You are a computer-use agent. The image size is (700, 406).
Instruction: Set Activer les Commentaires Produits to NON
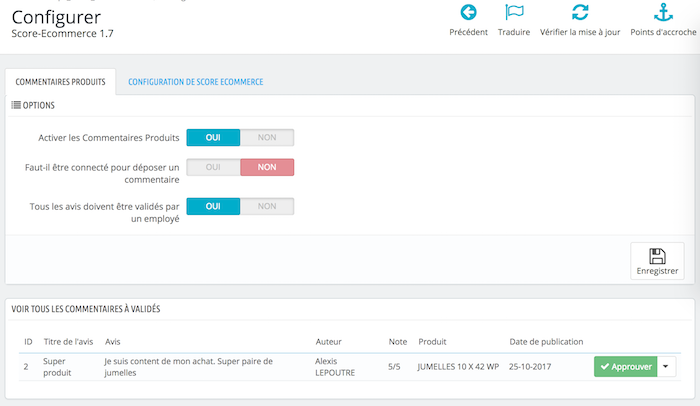coord(267,138)
